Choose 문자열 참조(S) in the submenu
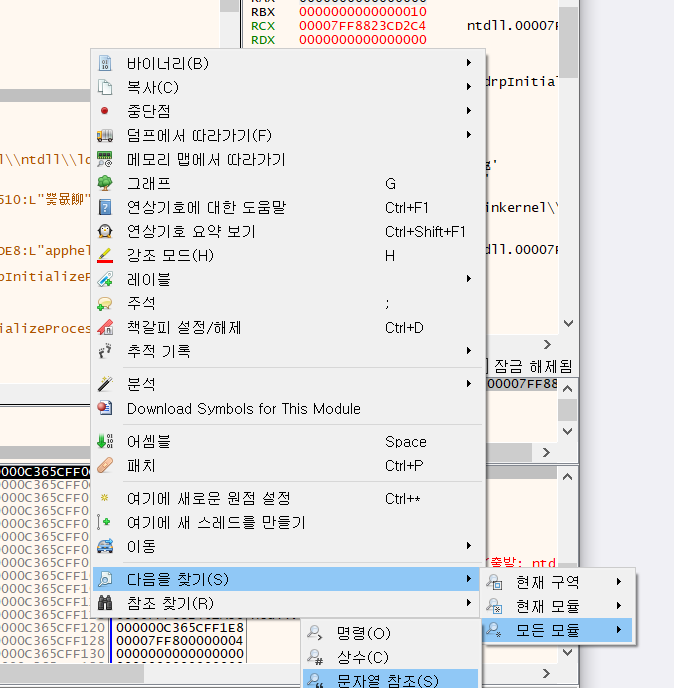This screenshot has width=674, height=688. click(x=391, y=679)
